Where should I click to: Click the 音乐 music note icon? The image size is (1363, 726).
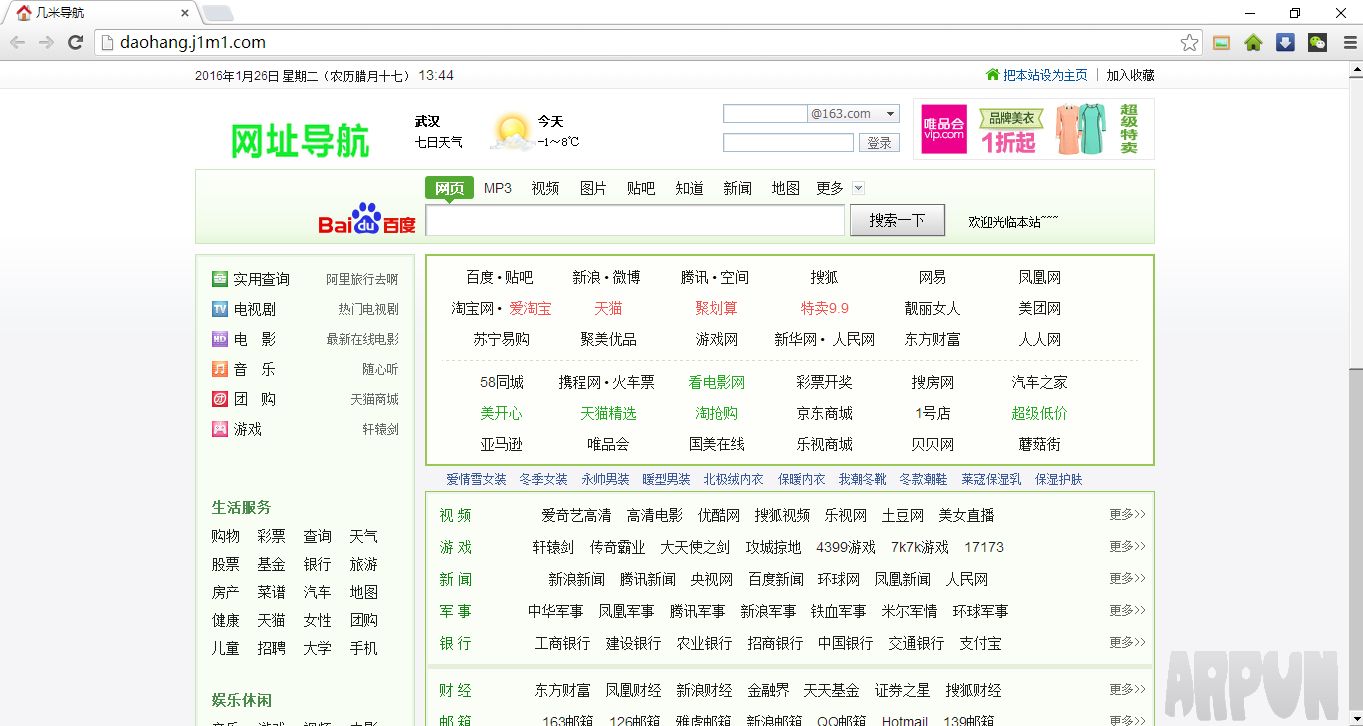click(x=220, y=369)
